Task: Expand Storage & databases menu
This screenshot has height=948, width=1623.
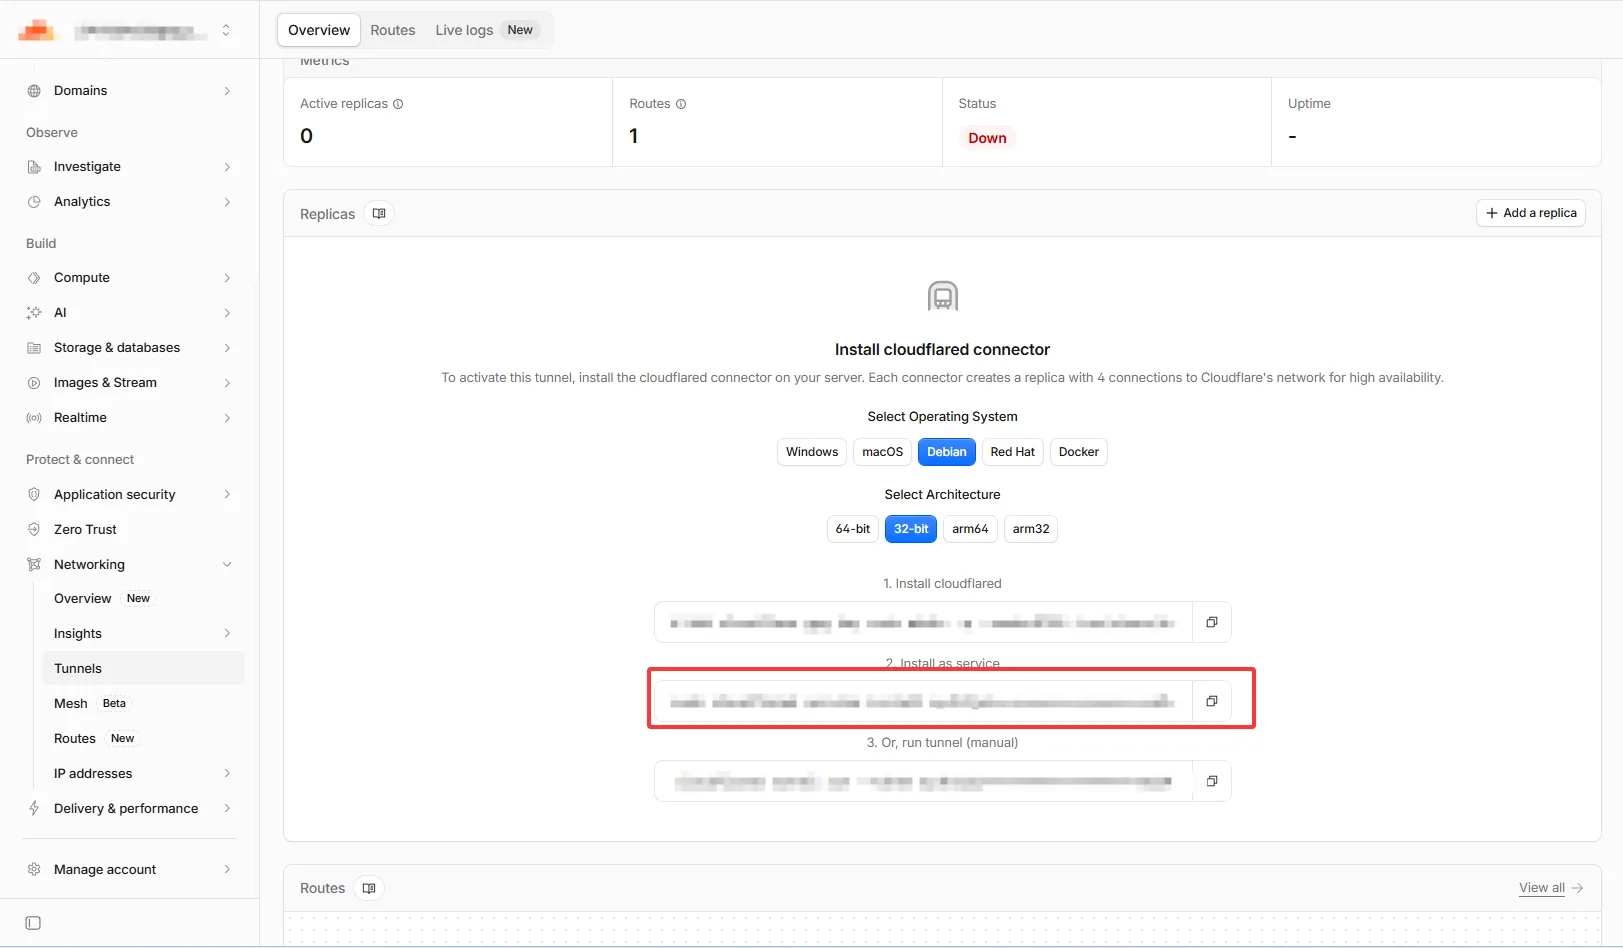Action: pyautogui.click(x=130, y=348)
